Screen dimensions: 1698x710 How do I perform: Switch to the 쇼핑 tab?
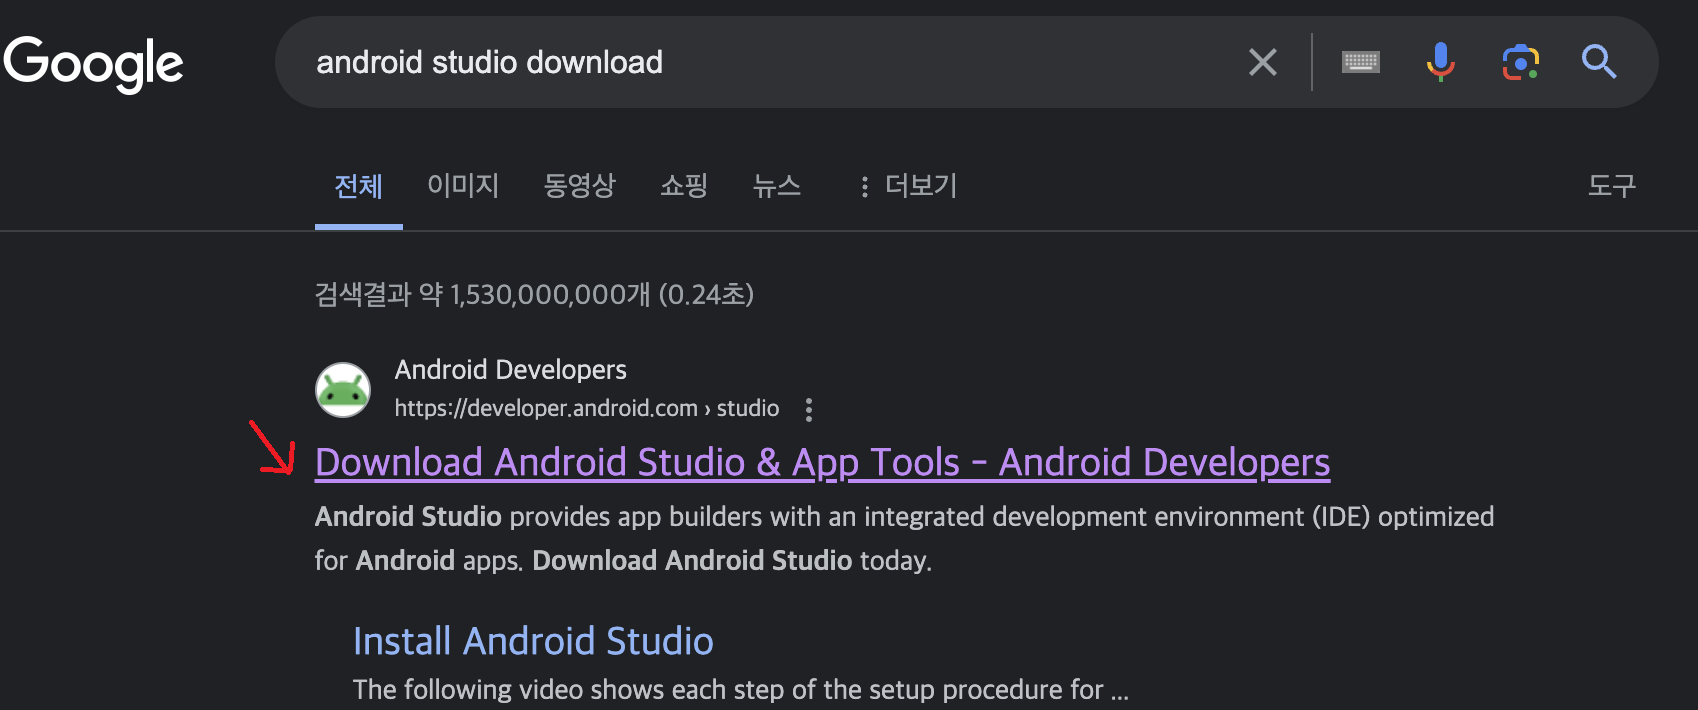684,186
